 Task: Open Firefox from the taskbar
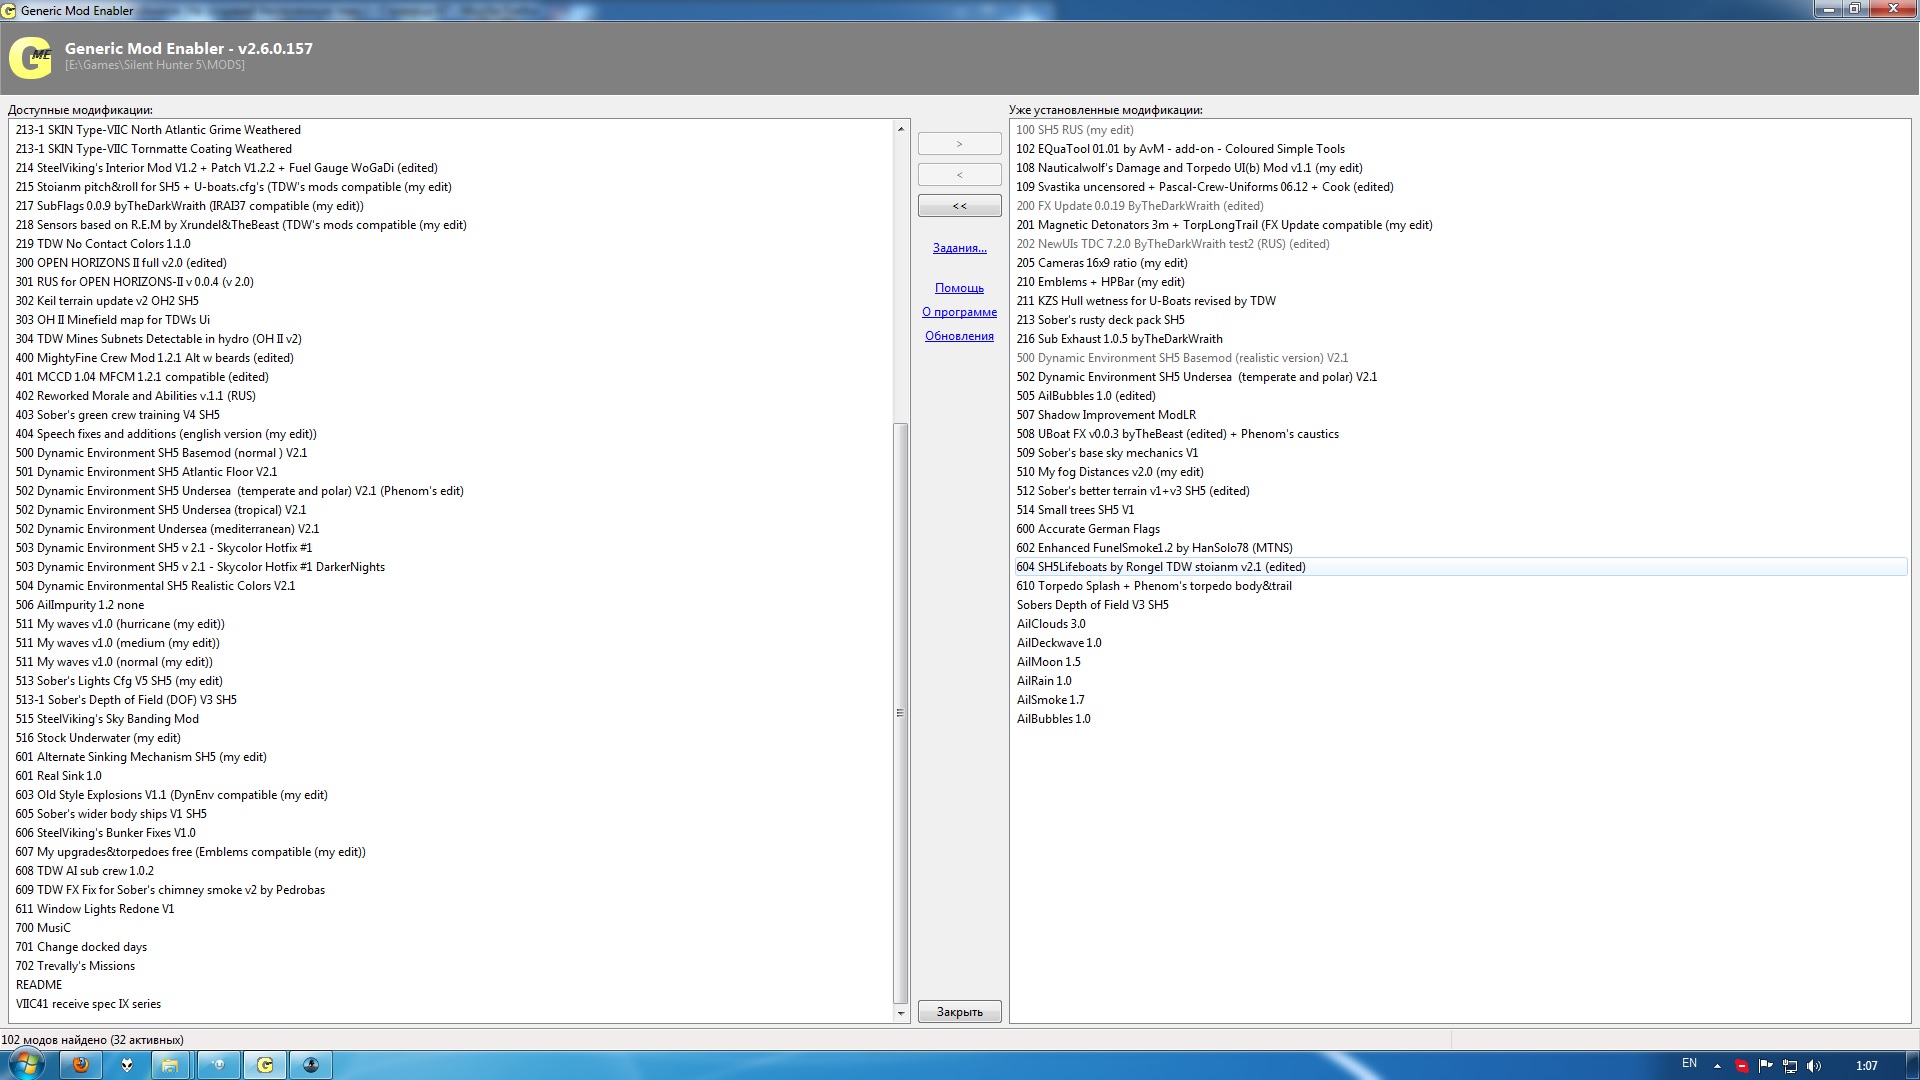click(x=81, y=1065)
